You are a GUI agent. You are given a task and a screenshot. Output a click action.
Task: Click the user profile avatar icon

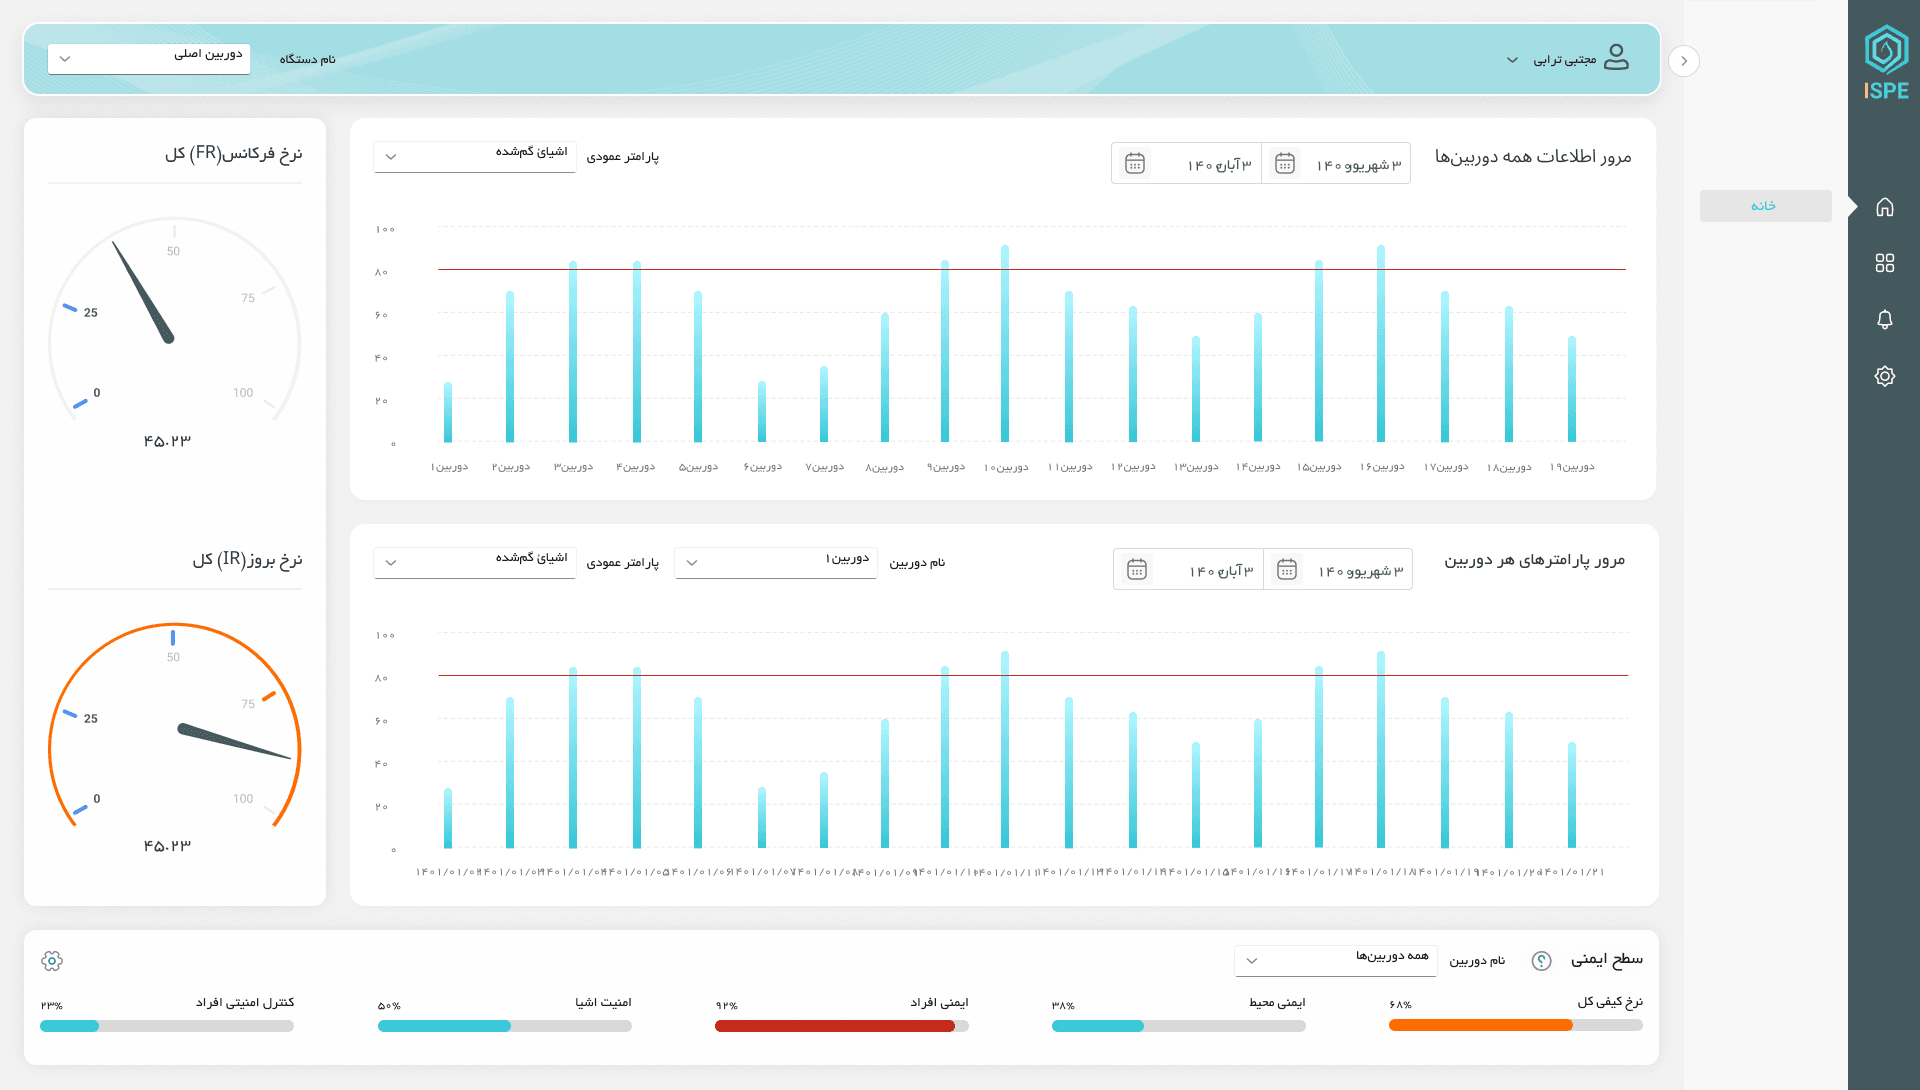click(x=1616, y=58)
